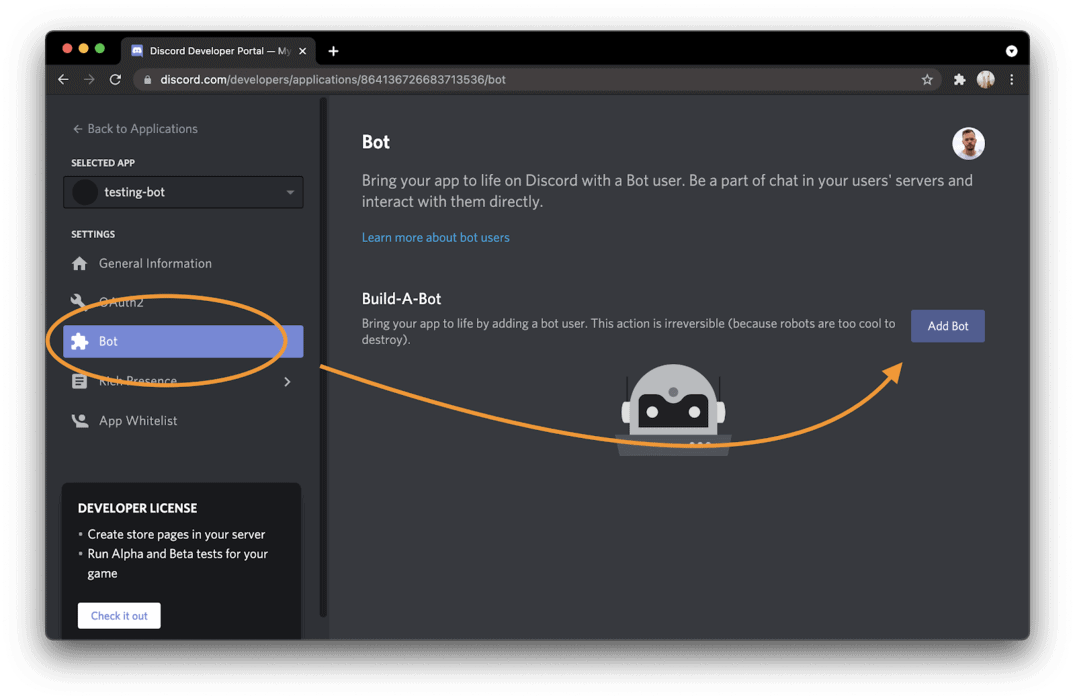This screenshot has width=1075, height=700.
Task: Open the testing-bot app selector dropdown
Action: (x=183, y=192)
